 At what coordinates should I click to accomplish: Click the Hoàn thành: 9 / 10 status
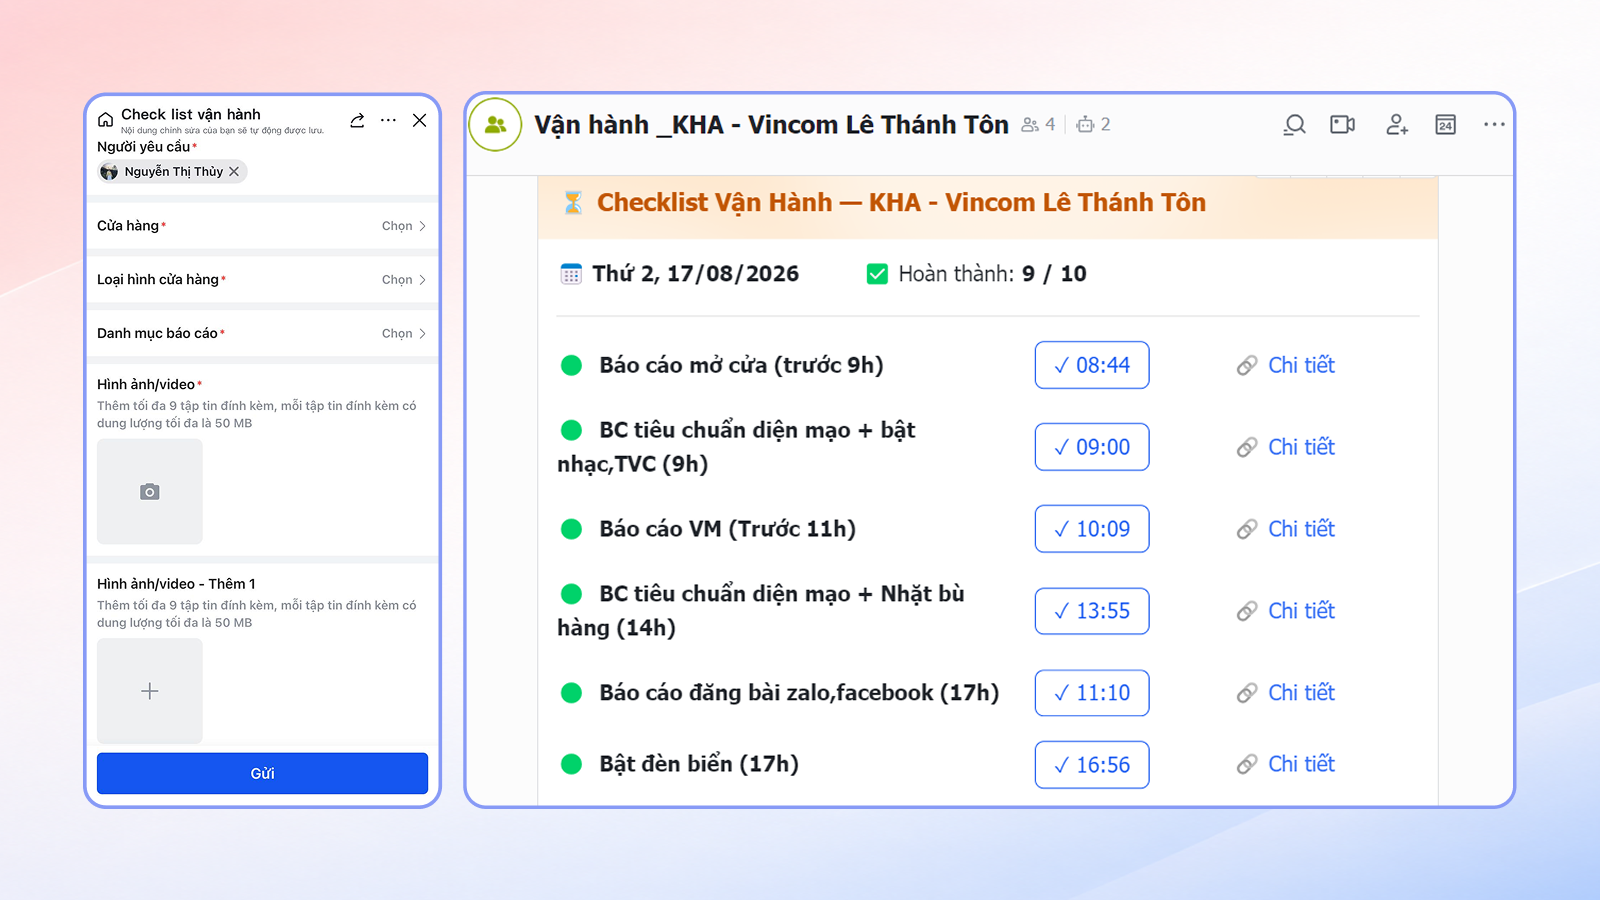(x=992, y=274)
